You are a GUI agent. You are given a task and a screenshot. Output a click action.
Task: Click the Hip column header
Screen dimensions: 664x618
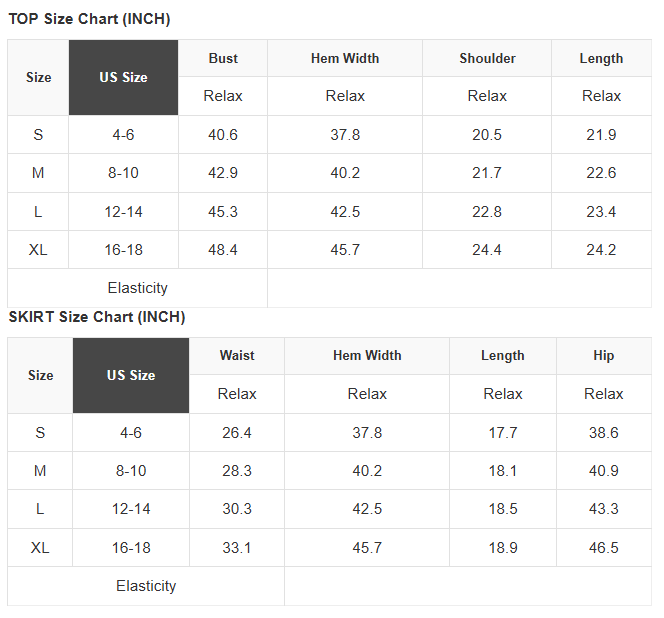pyautogui.click(x=603, y=355)
